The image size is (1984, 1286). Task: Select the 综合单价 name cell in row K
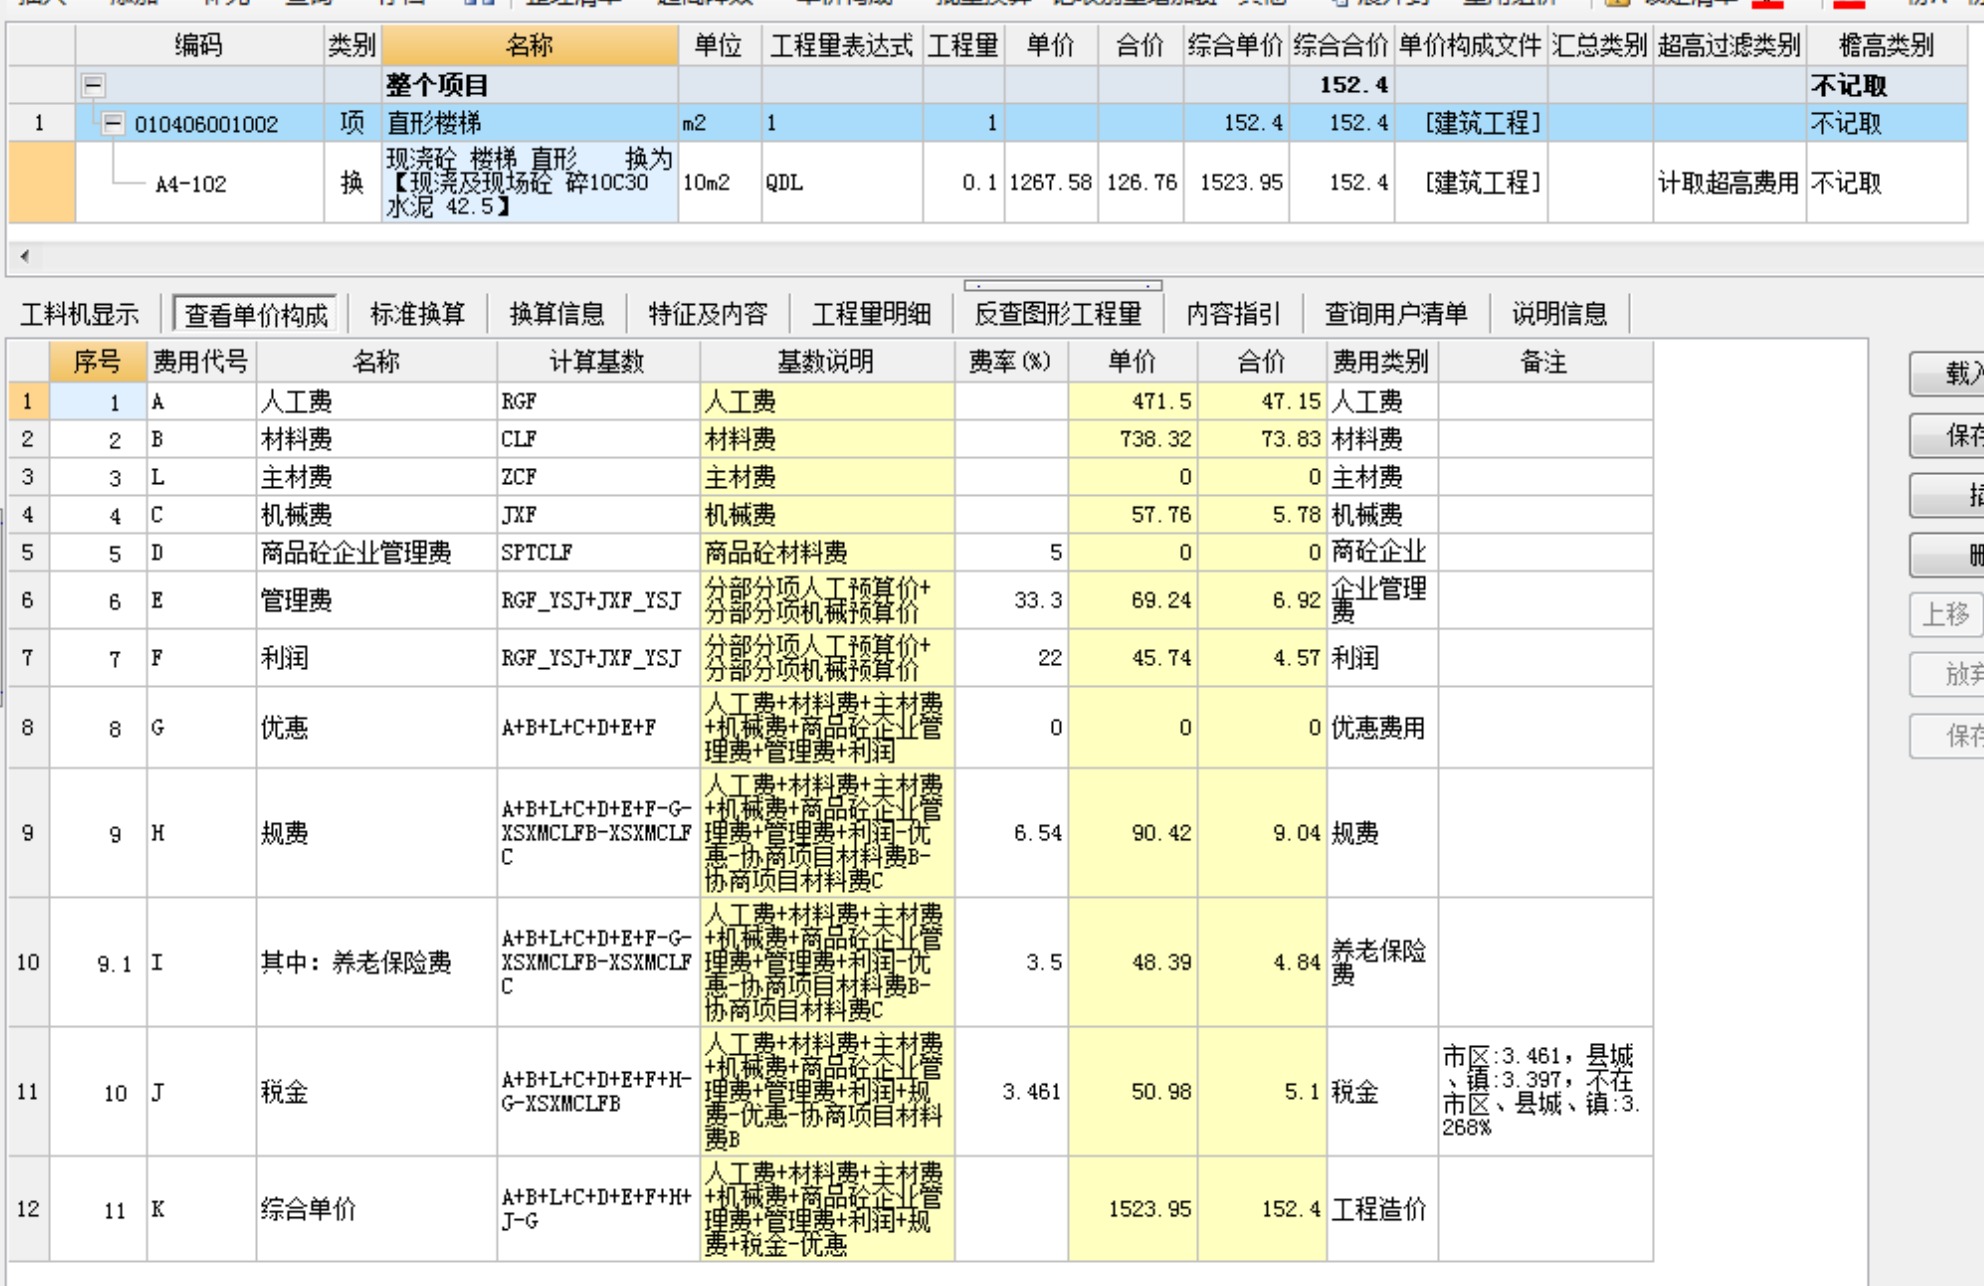coord(376,1209)
